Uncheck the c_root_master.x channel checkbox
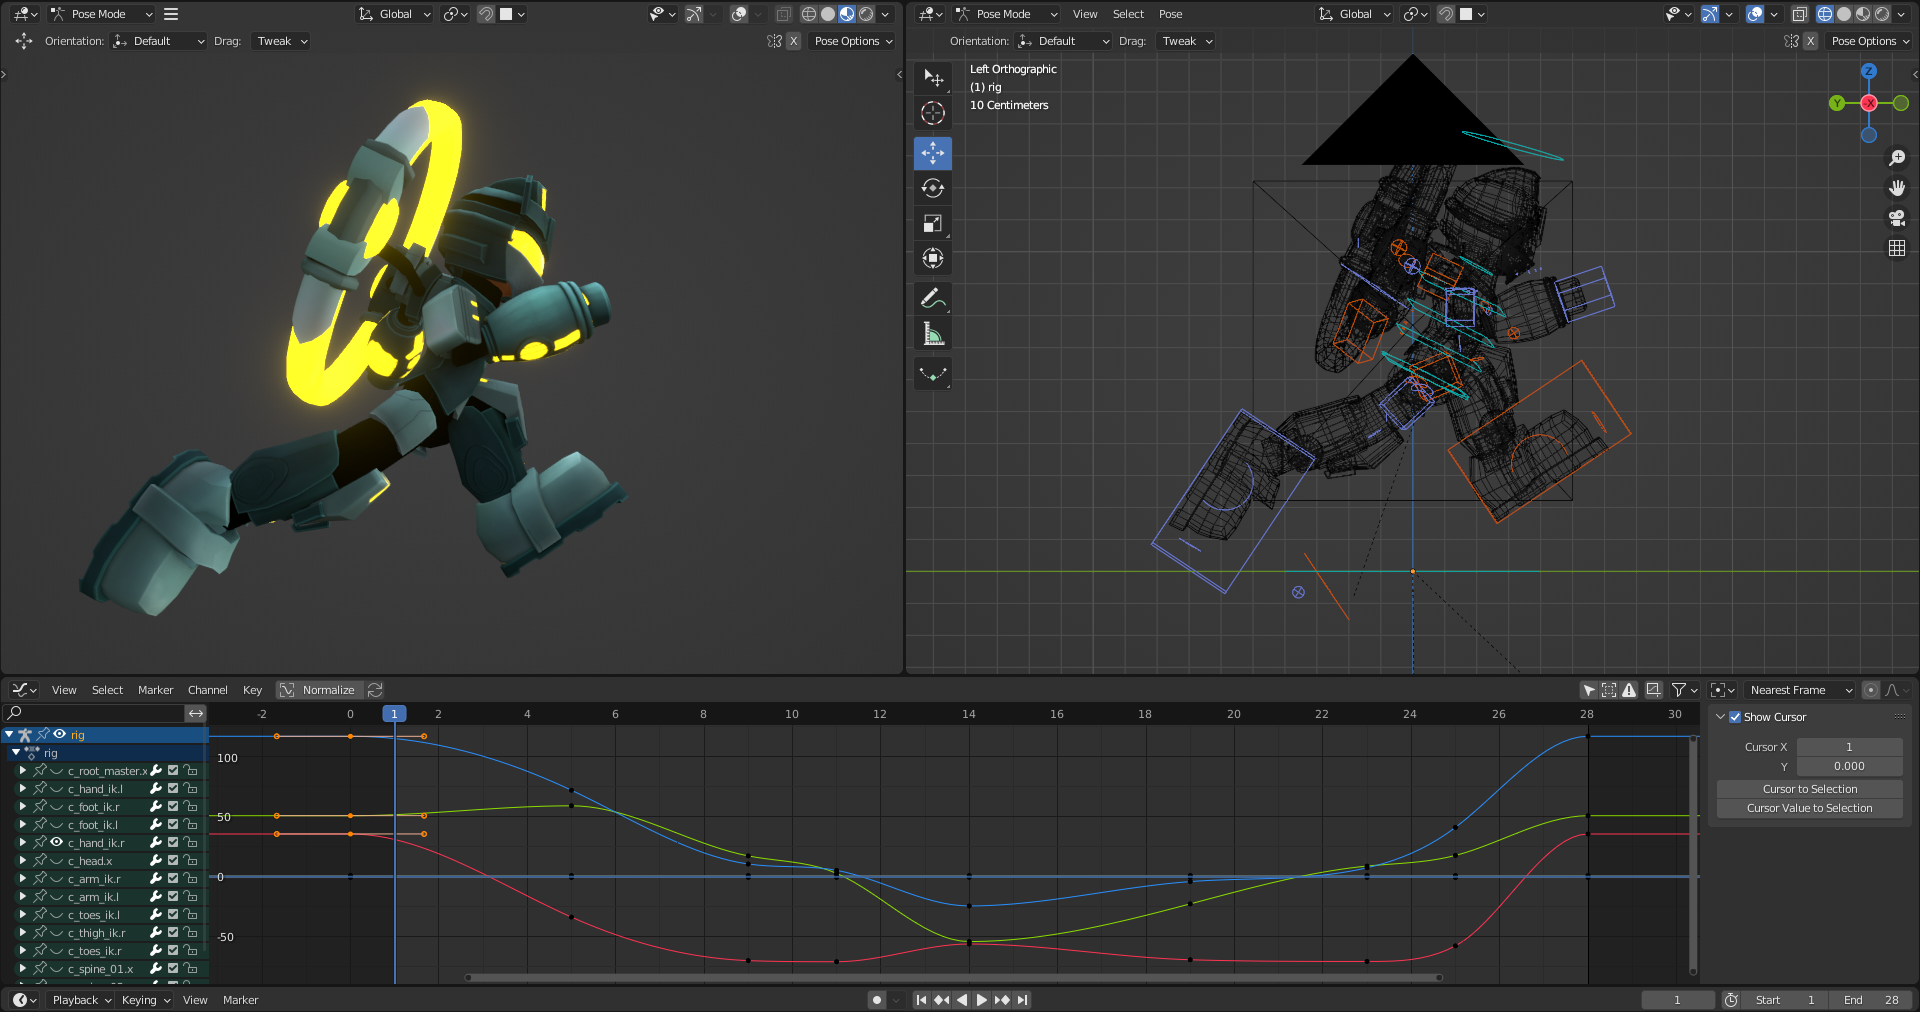This screenshot has width=1920, height=1012. point(173,770)
